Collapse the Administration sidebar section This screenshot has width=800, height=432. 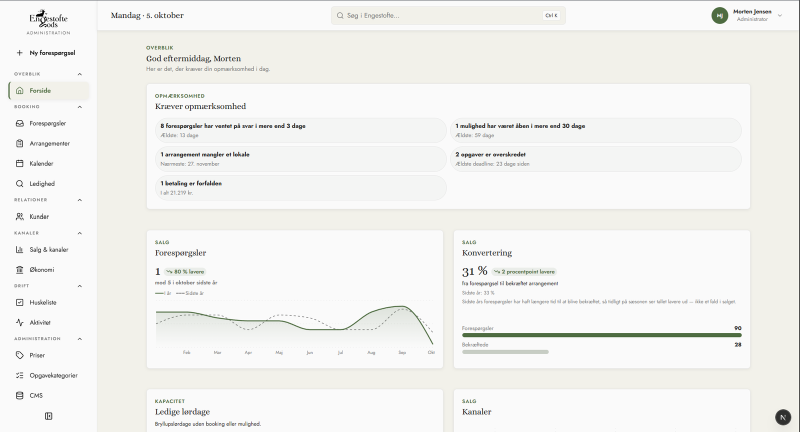click(80, 339)
